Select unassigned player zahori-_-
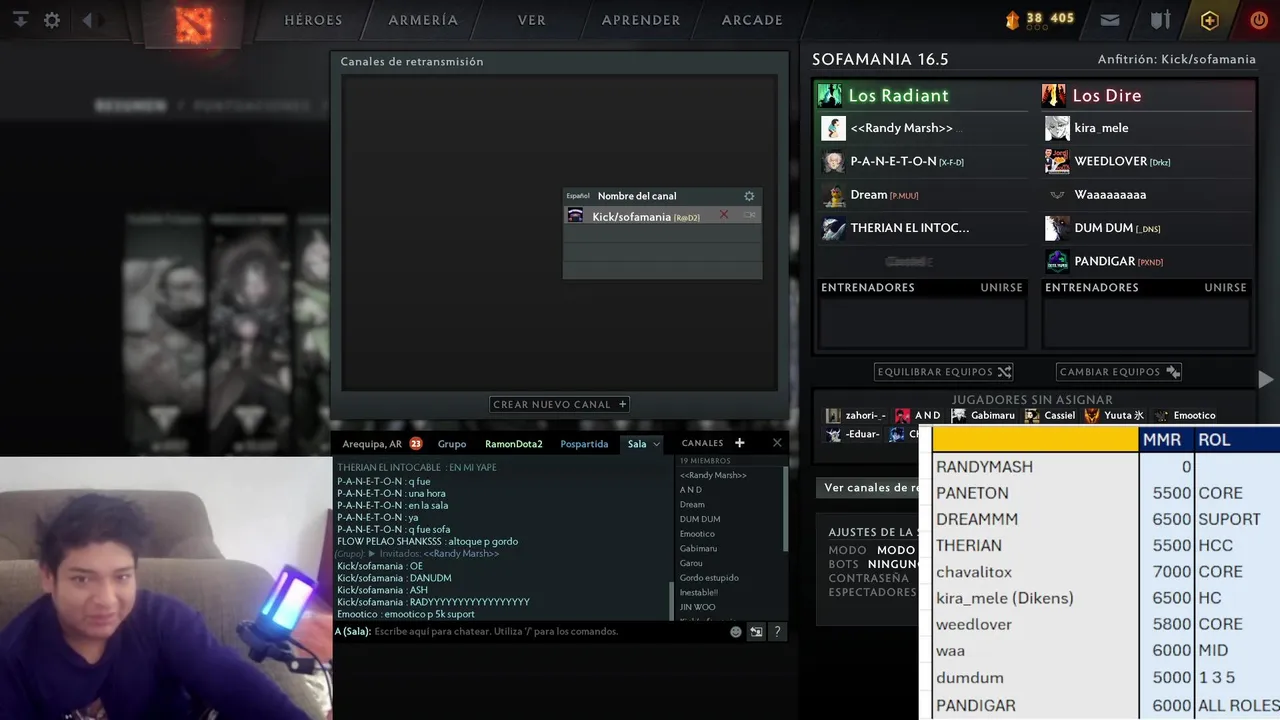 coord(856,415)
